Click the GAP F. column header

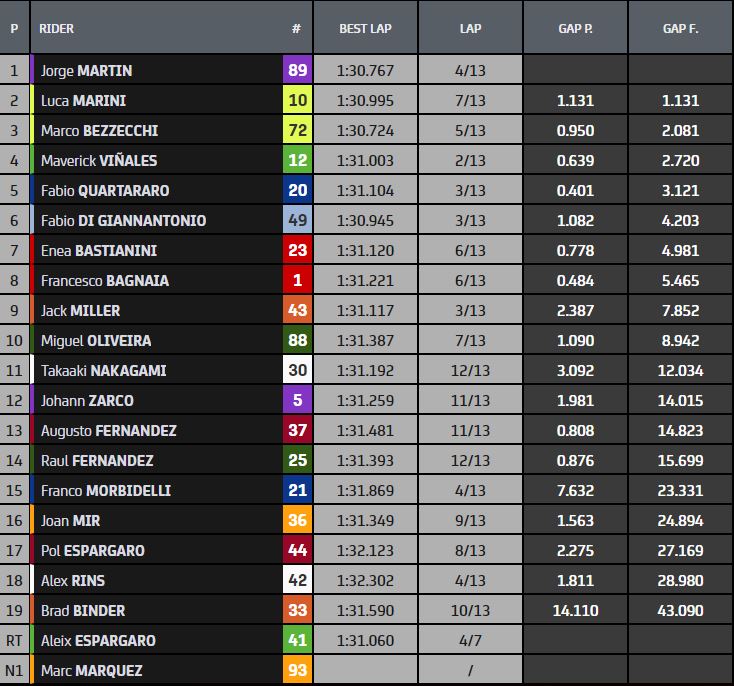click(680, 28)
